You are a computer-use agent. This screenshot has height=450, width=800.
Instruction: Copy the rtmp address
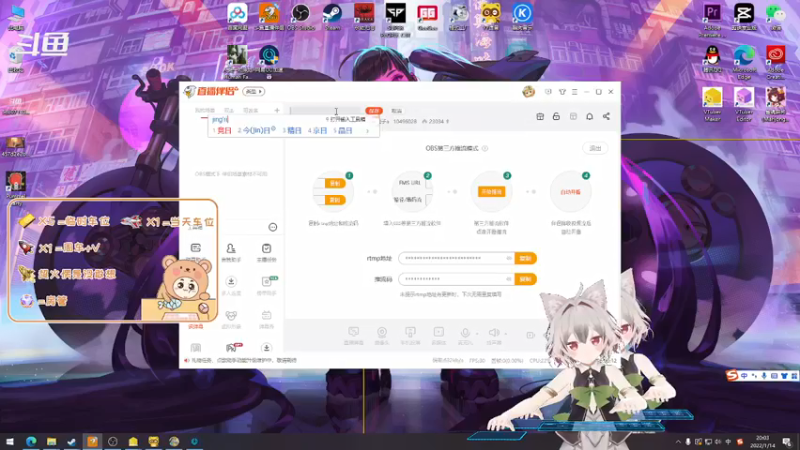coord(526,258)
